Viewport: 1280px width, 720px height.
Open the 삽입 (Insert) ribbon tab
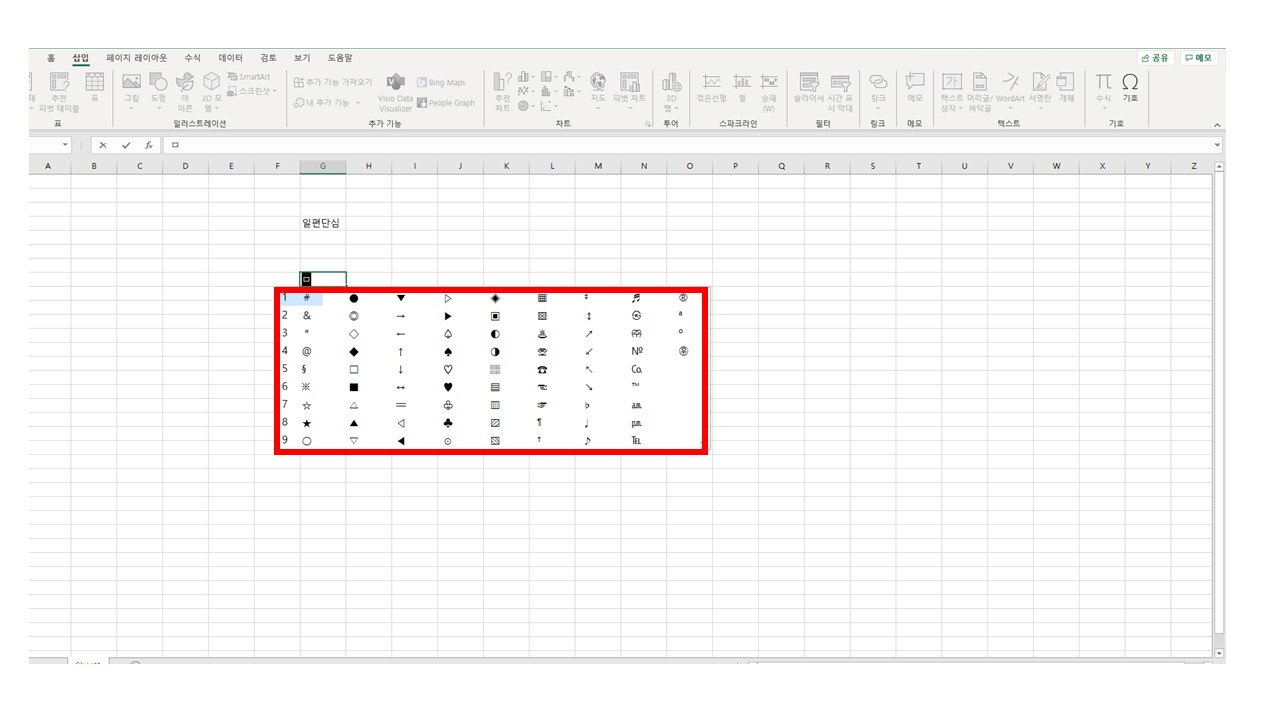click(x=81, y=58)
